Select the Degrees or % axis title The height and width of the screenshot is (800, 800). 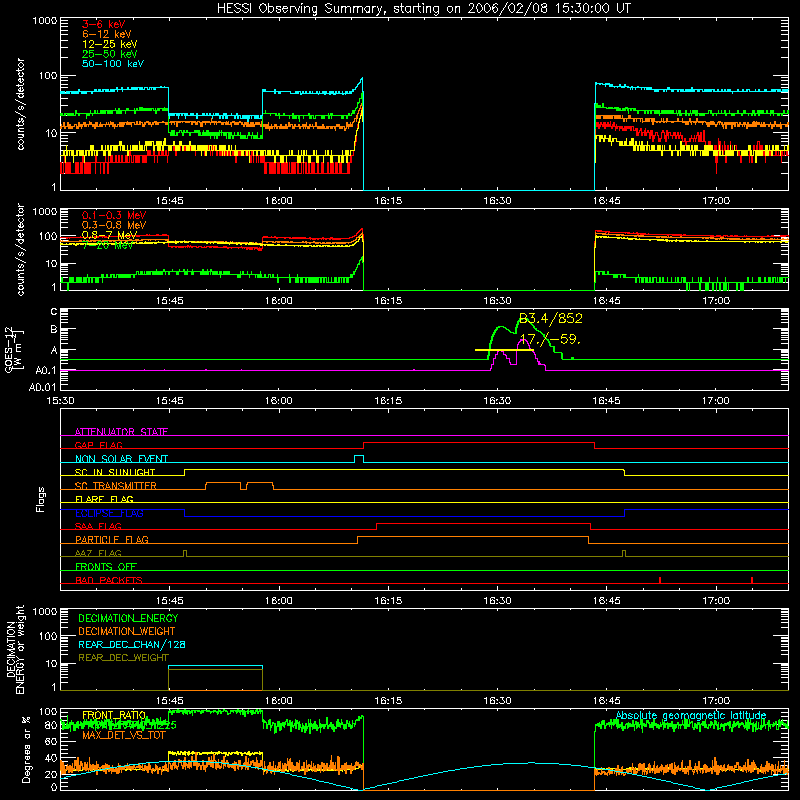pos(26,749)
